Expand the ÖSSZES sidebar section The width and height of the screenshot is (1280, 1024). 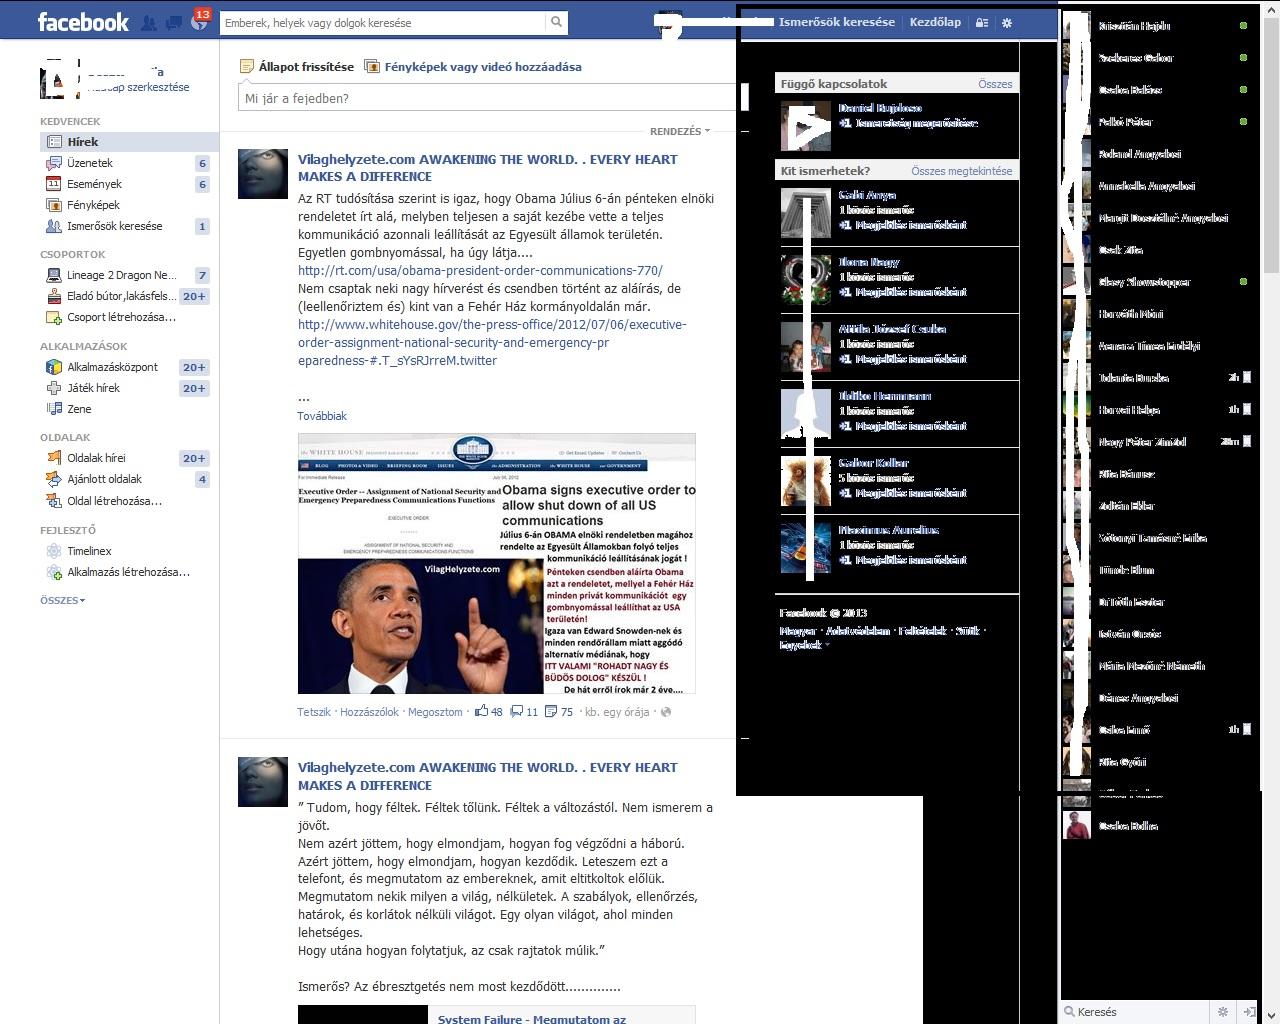coord(62,600)
